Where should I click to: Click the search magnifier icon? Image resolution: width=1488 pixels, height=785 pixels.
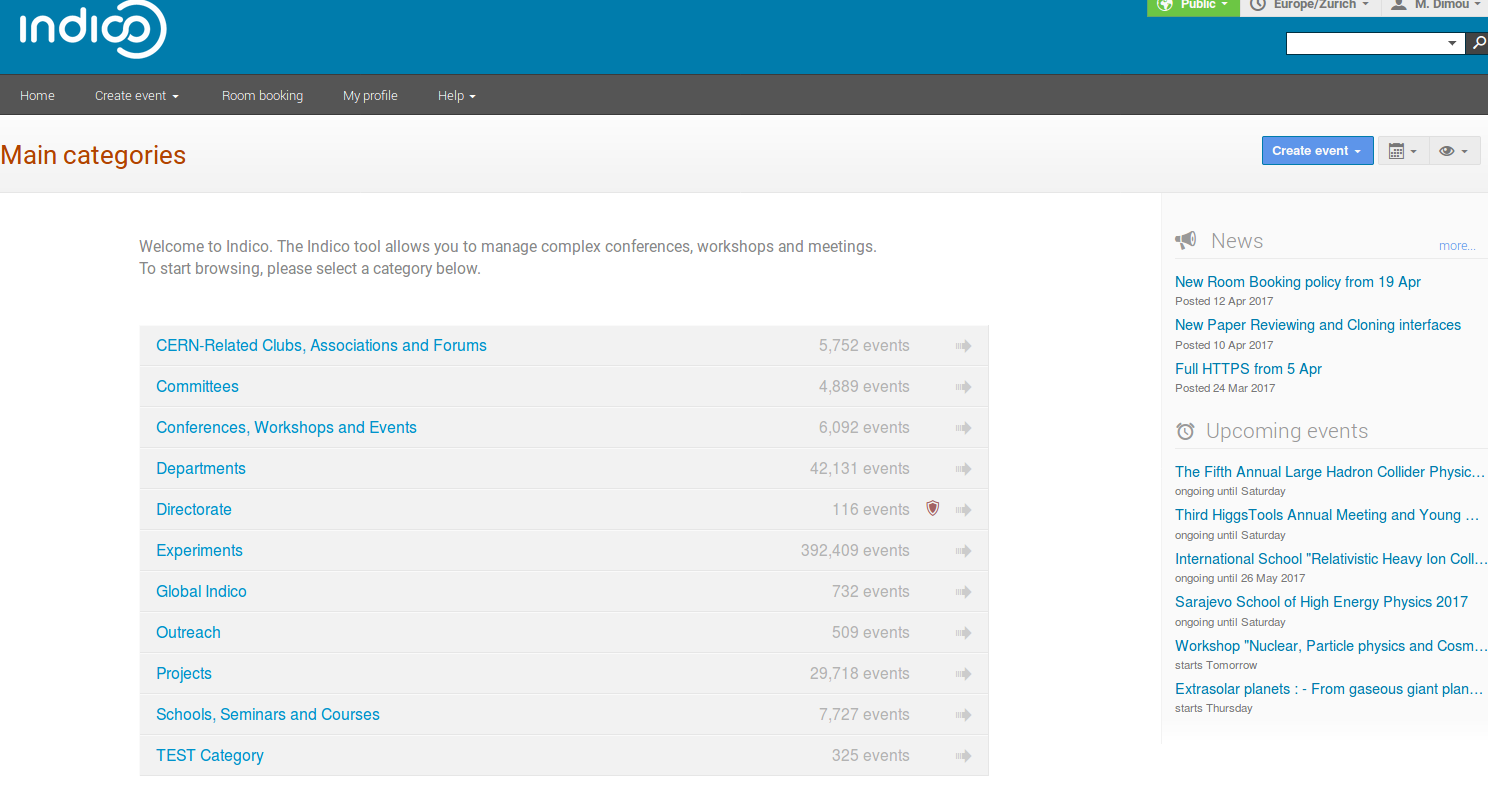point(1478,43)
